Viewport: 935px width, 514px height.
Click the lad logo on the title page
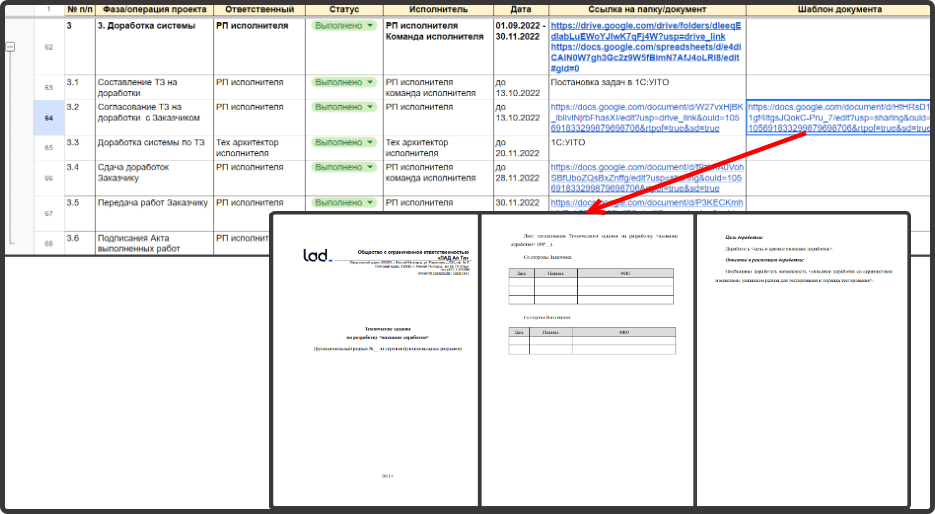coord(317,255)
